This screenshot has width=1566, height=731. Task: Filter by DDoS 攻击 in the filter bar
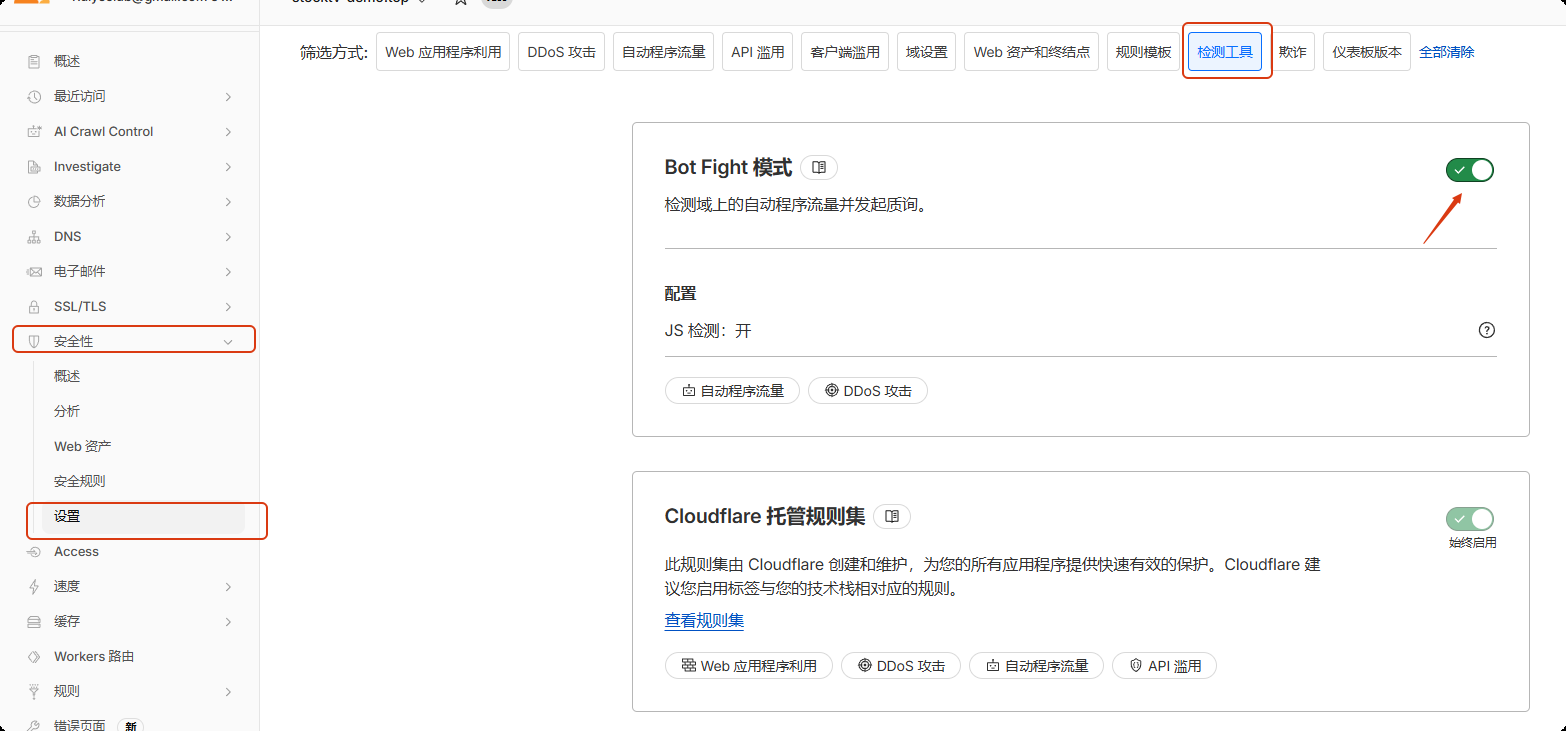(561, 52)
